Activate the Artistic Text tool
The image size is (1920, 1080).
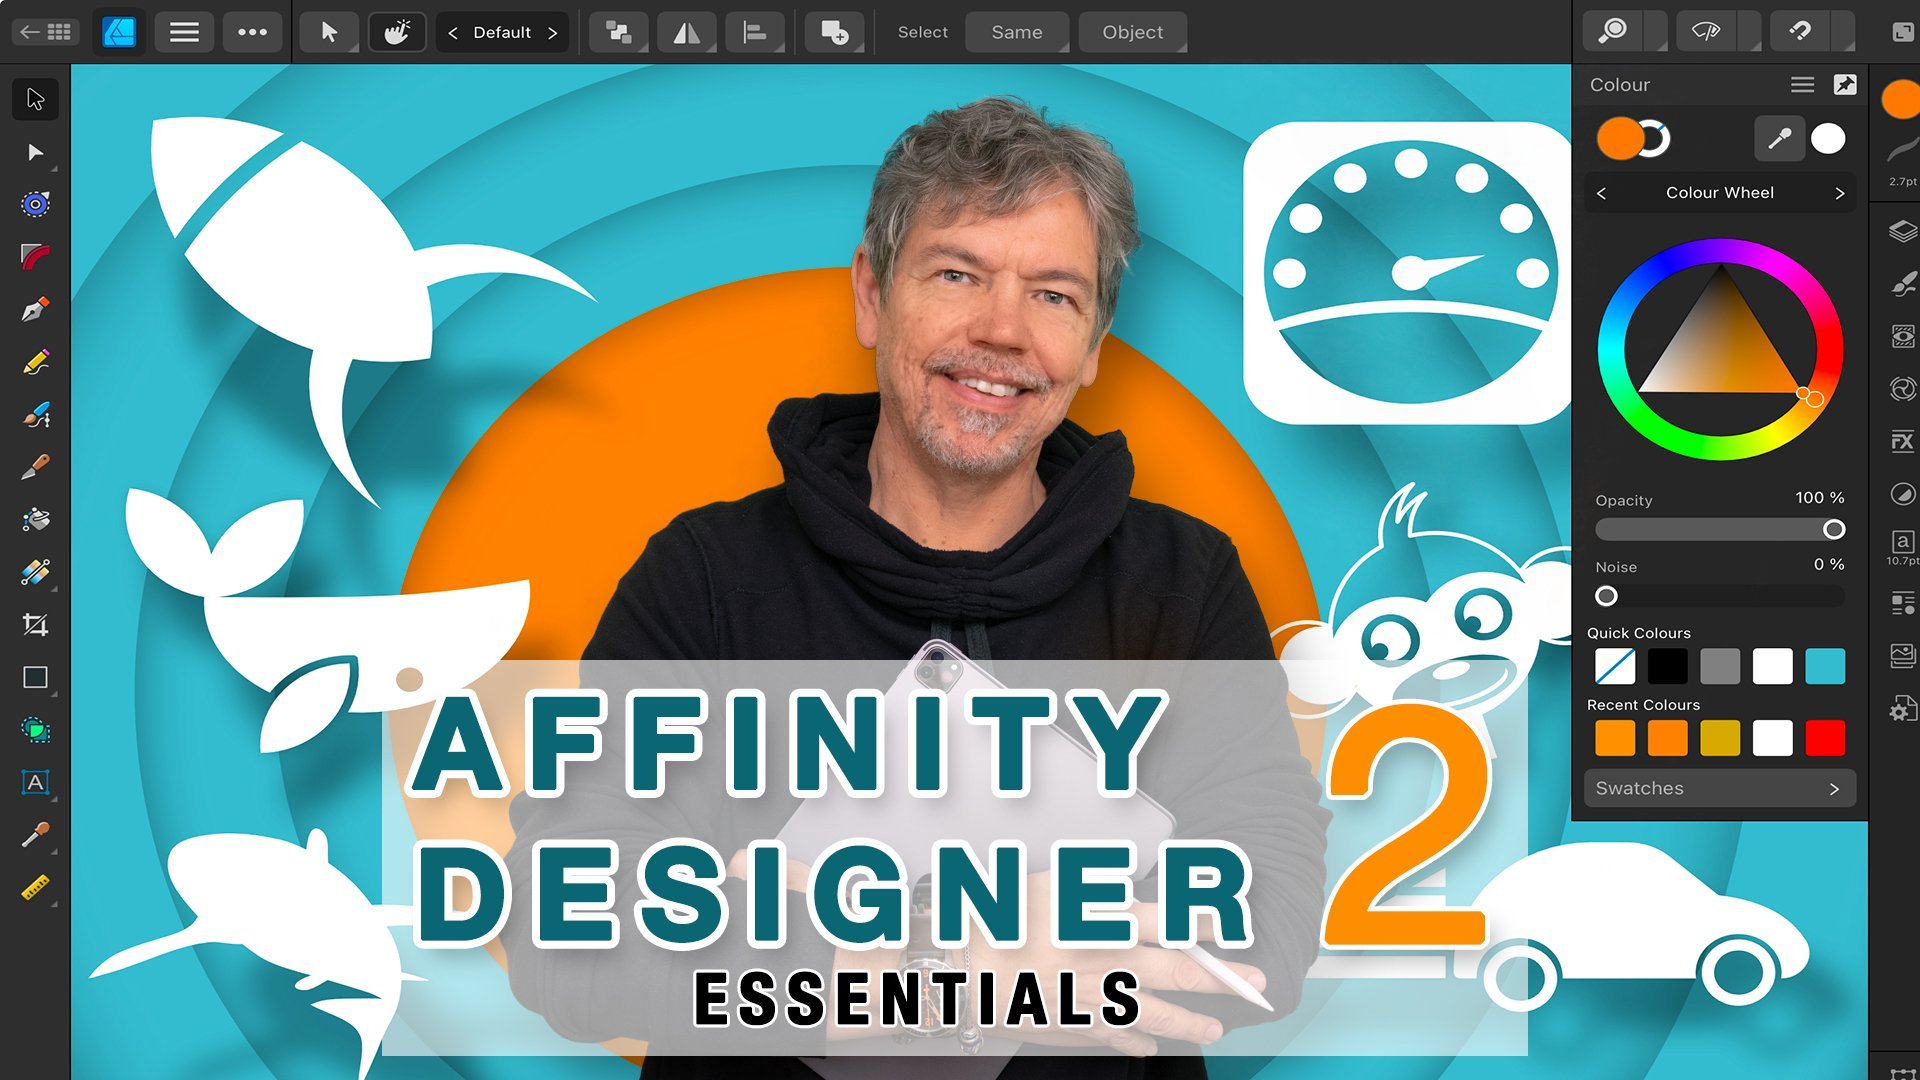click(35, 783)
